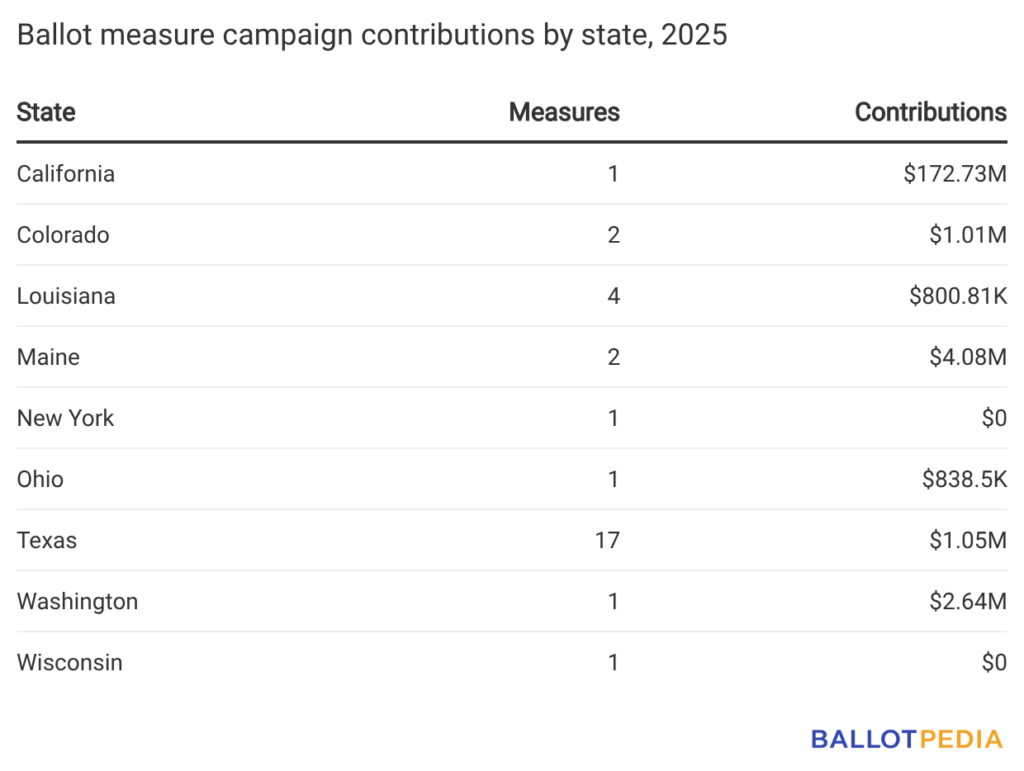Click the chart title text
Viewport: 1024px width, 771px height.
point(372,36)
